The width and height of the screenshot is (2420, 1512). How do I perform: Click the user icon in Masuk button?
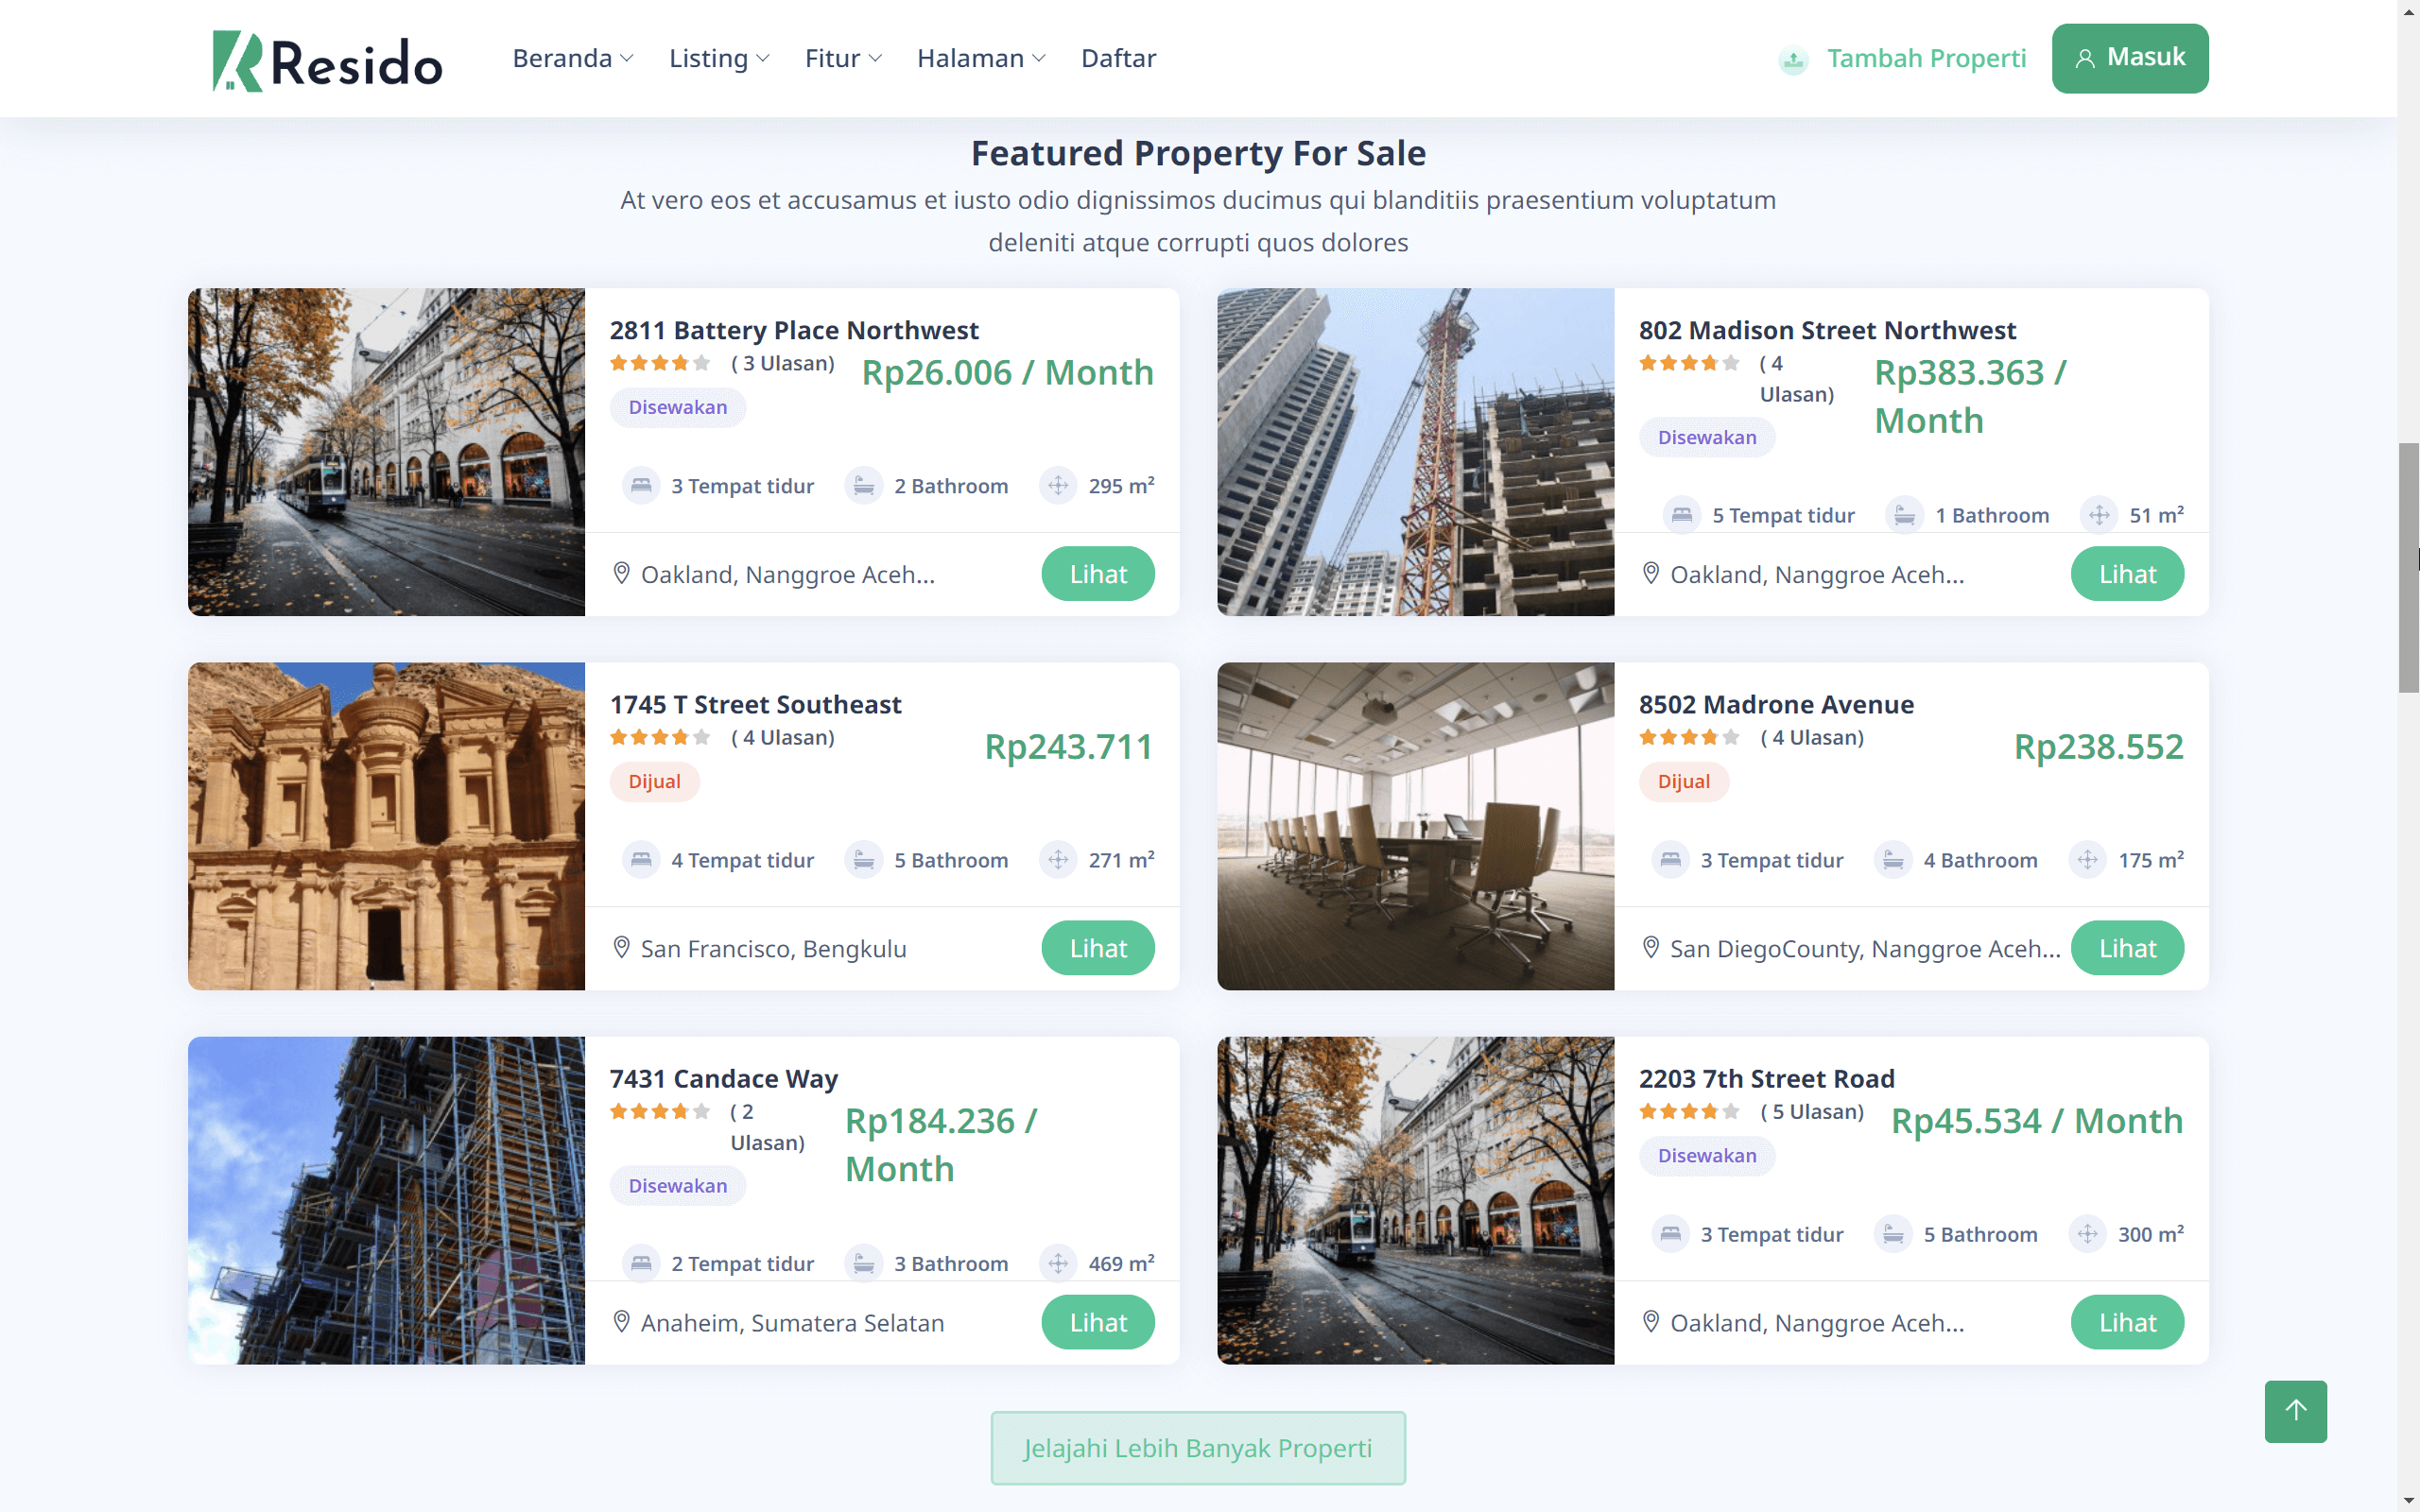pos(2084,59)
